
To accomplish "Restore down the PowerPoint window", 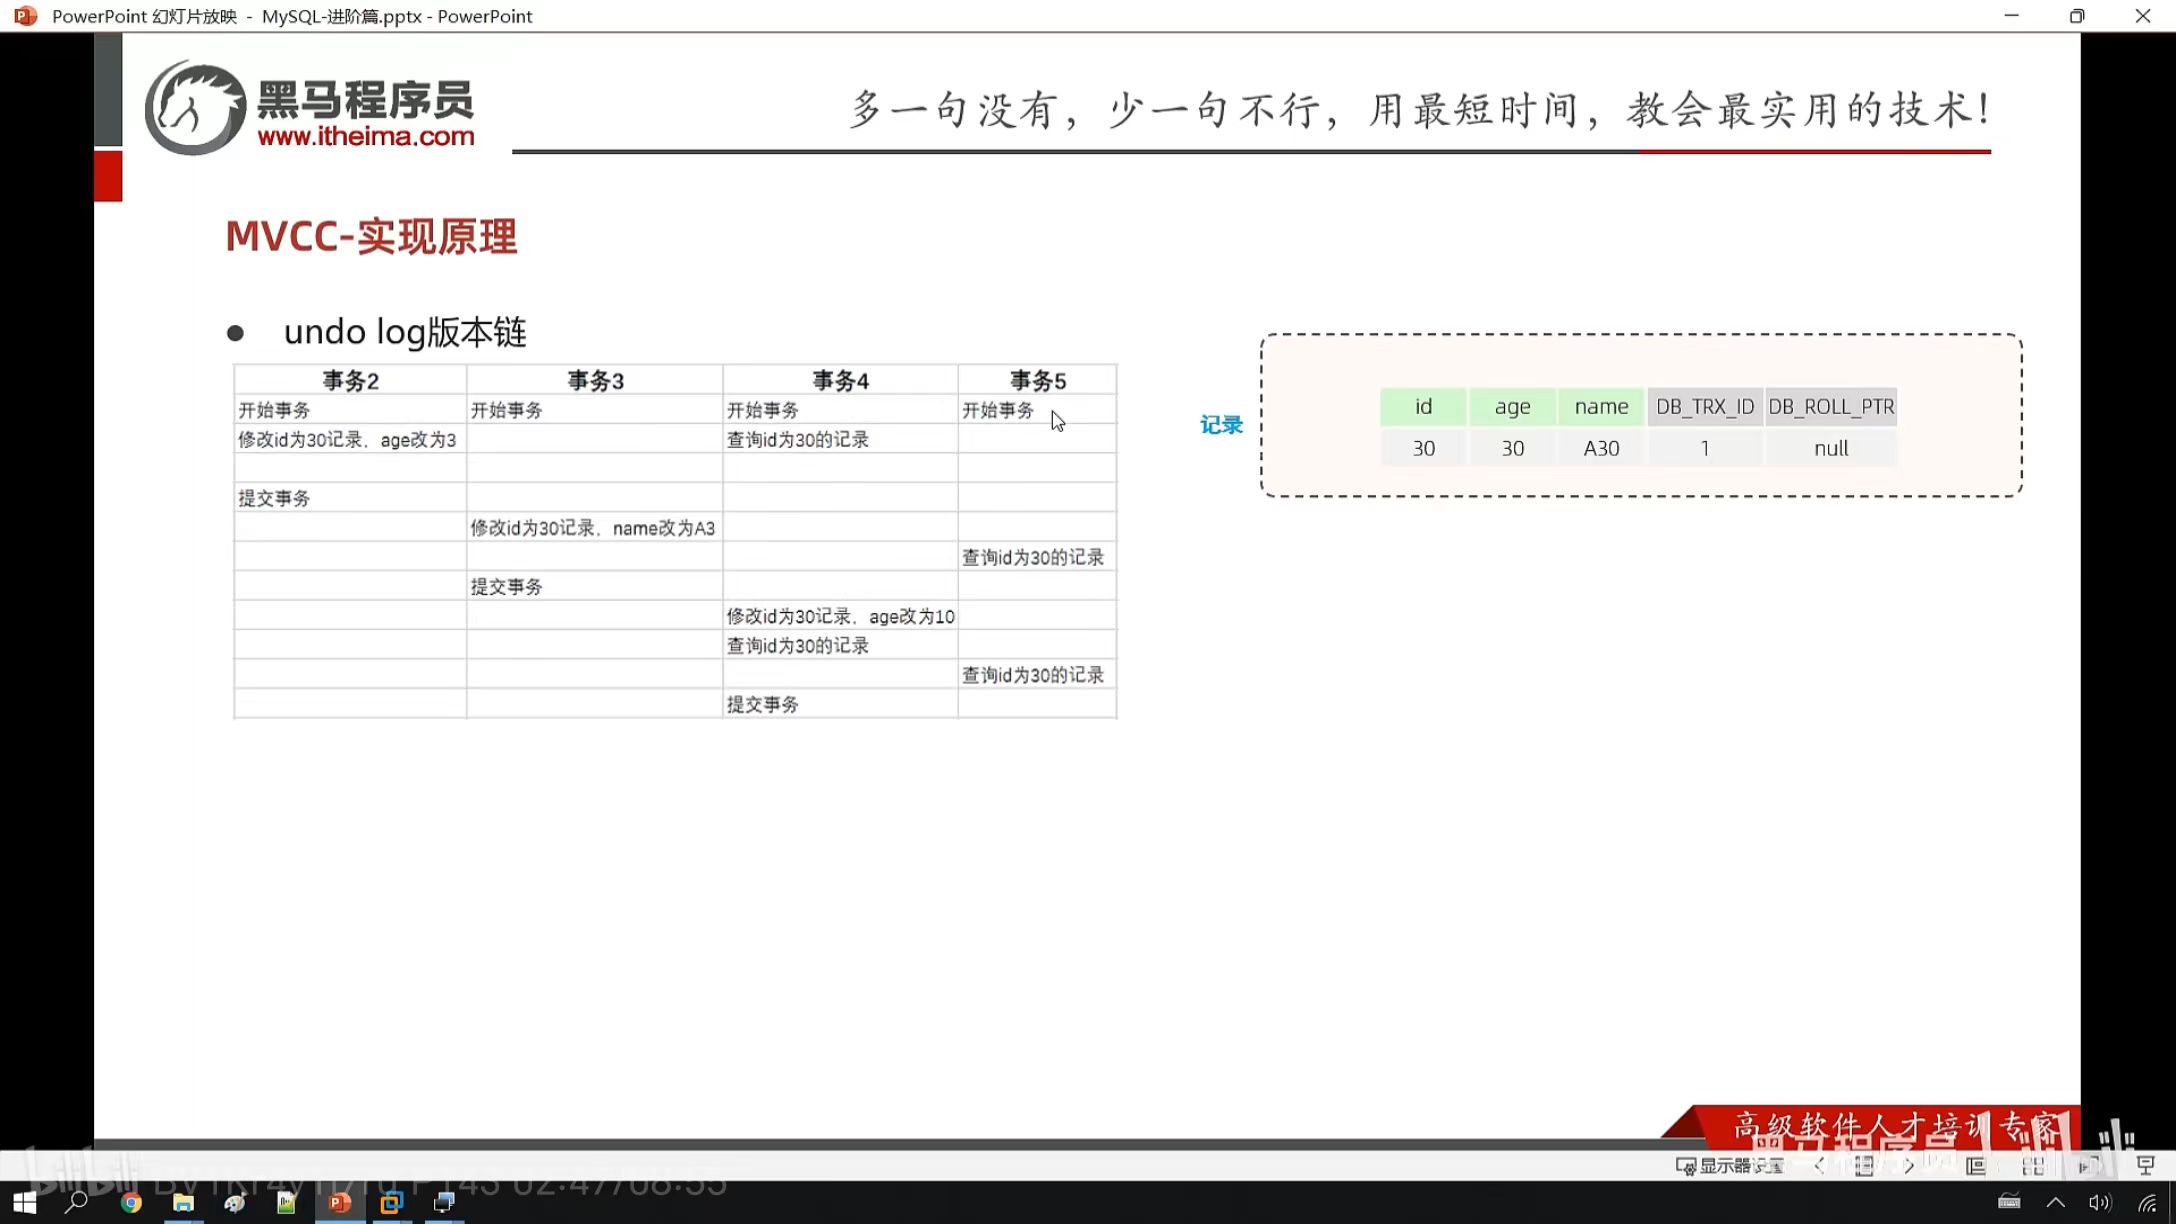I will point(2077,16).
